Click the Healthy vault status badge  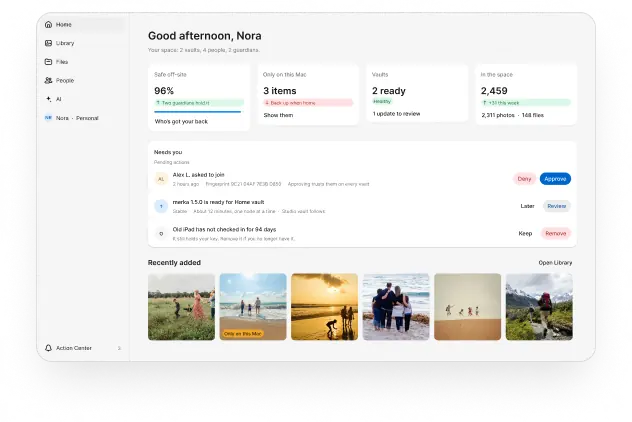pyautogui.click(x=382, y=101)
